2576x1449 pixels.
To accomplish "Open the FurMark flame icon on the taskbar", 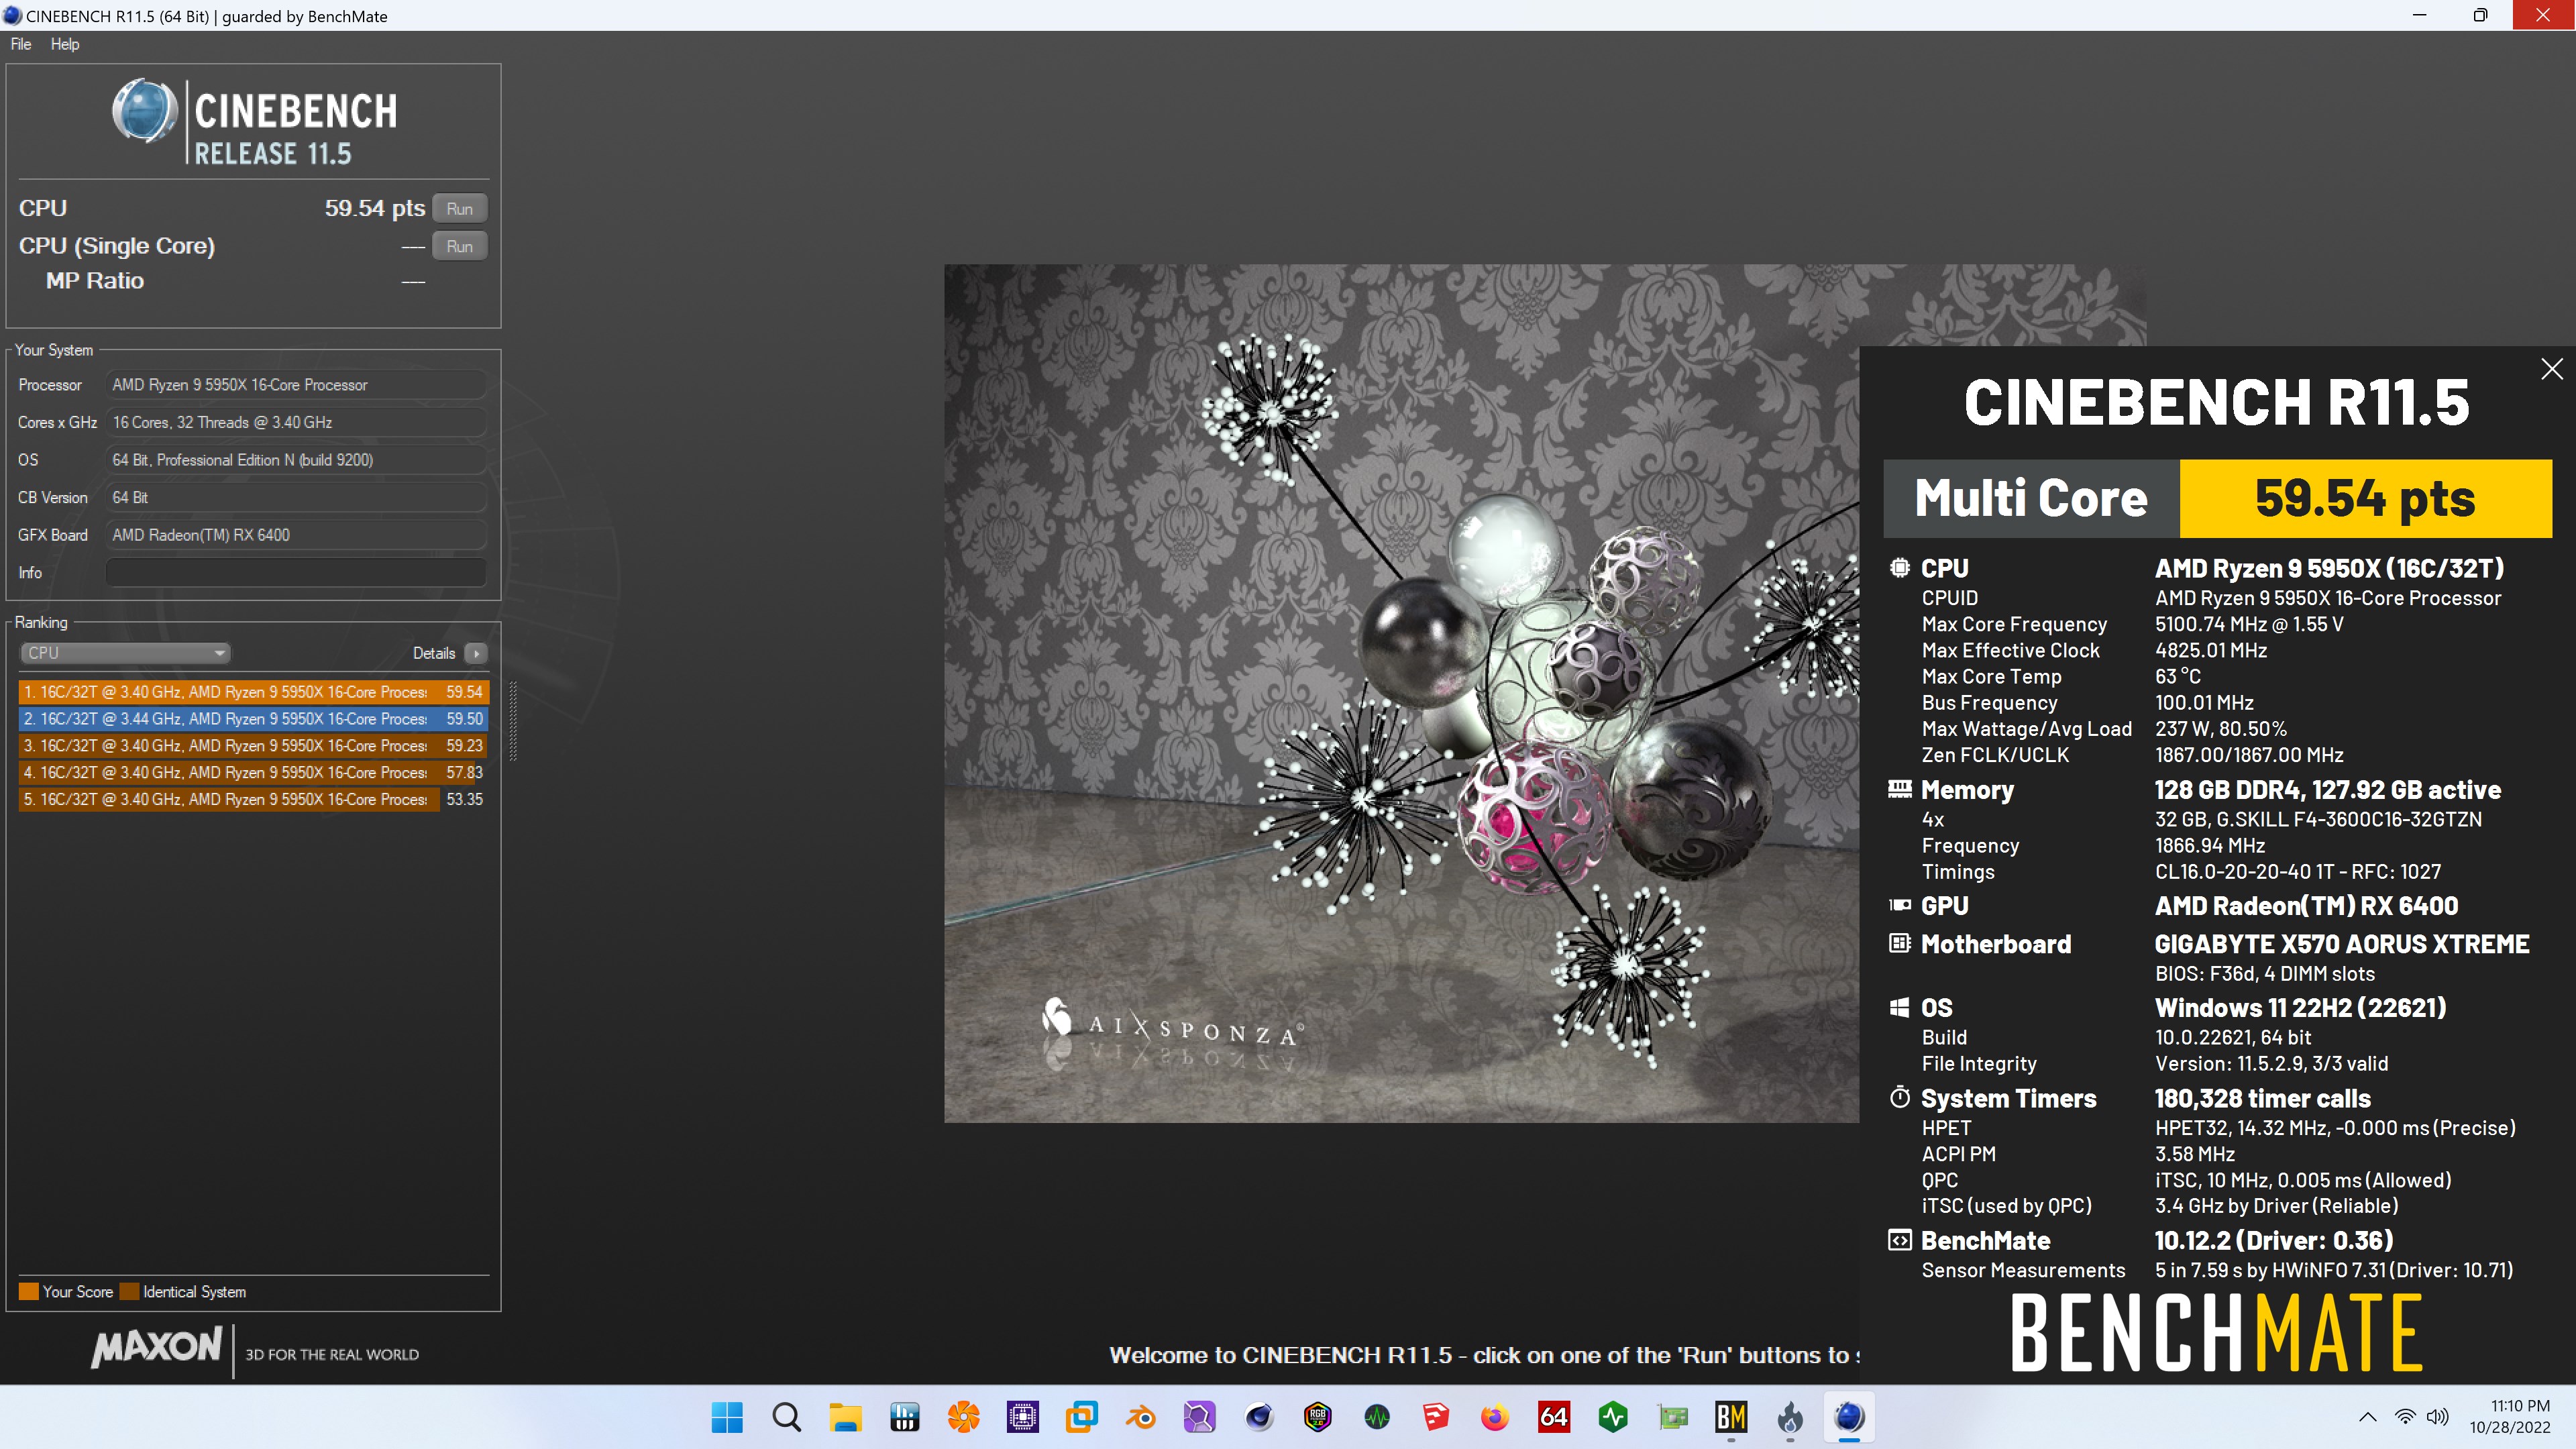I will 1789,1416.
